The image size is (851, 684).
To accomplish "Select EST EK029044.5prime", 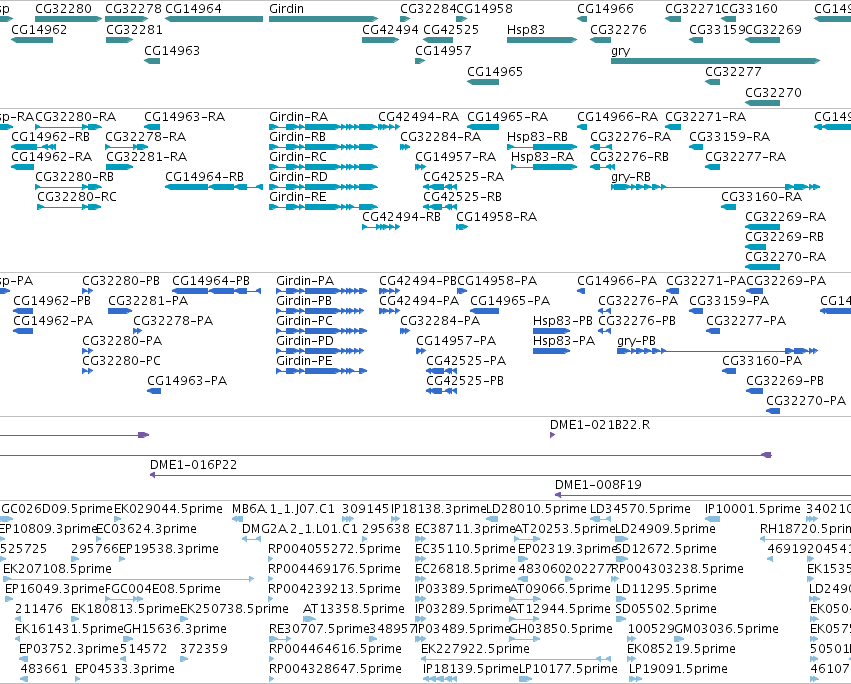I will coord(168,509).
